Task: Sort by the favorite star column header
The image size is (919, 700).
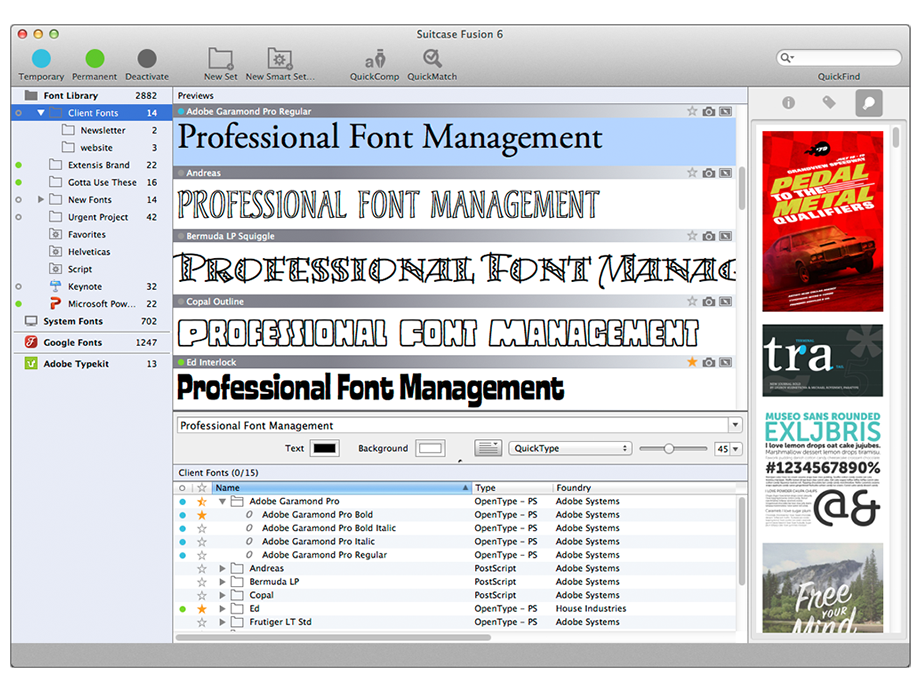Action: pyautogui.click(x=202, y=488)
